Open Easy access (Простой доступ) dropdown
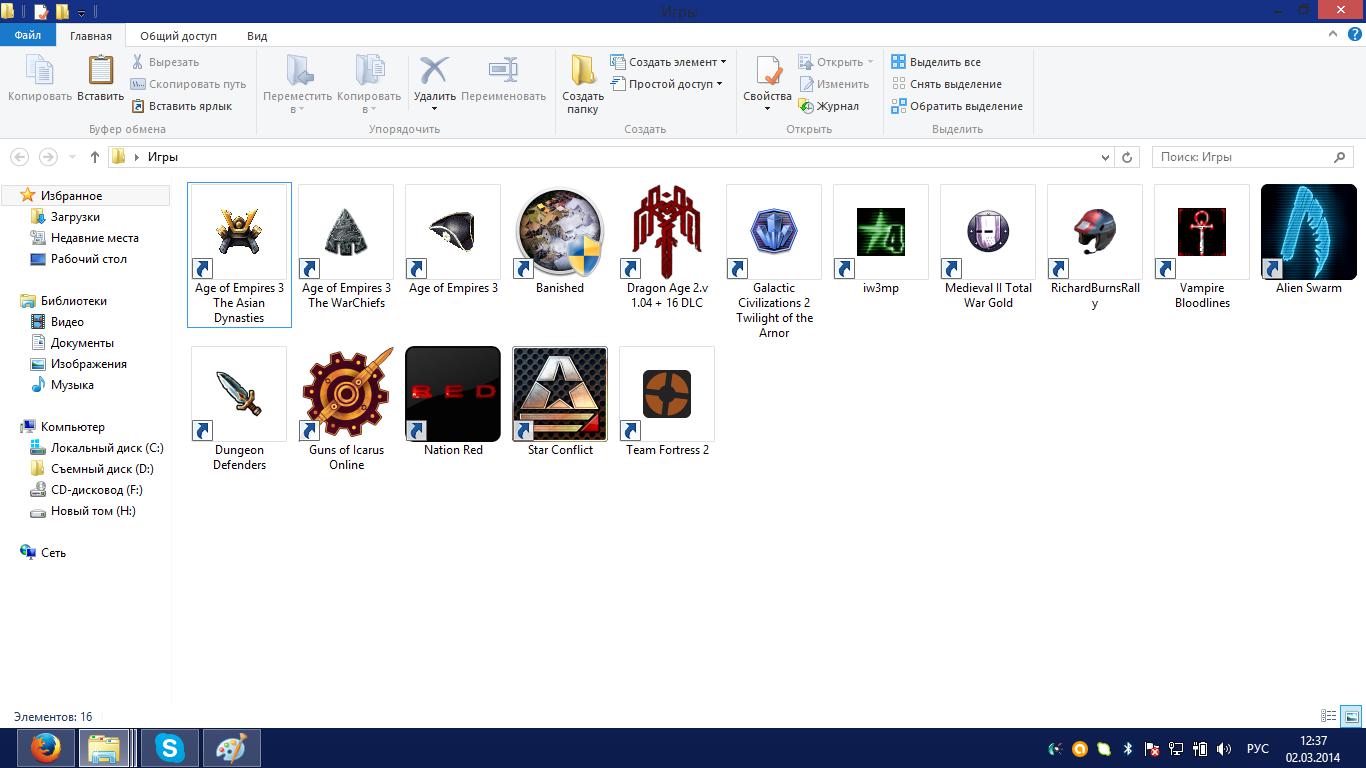Image resolution: width=1366 pixels, height=768 pixels. point(666,84)
